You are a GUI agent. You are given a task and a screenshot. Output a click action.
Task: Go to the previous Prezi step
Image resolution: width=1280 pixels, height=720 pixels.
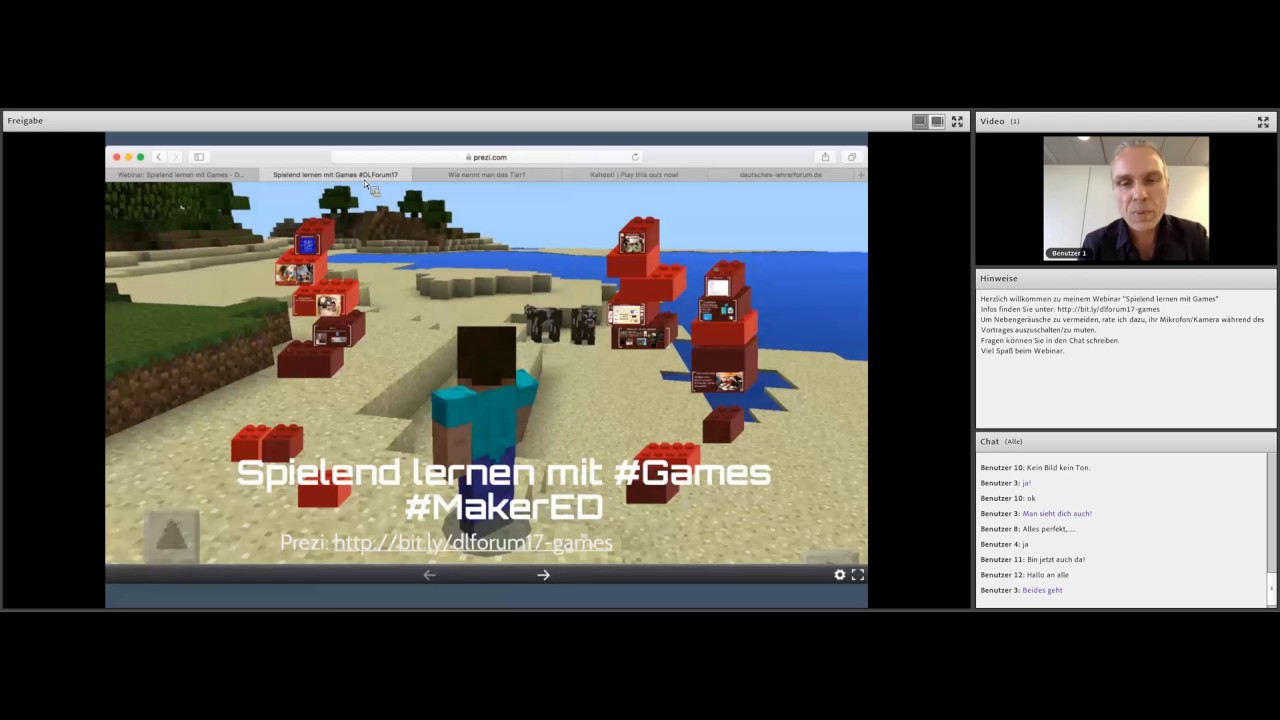(x=429, y=575)
